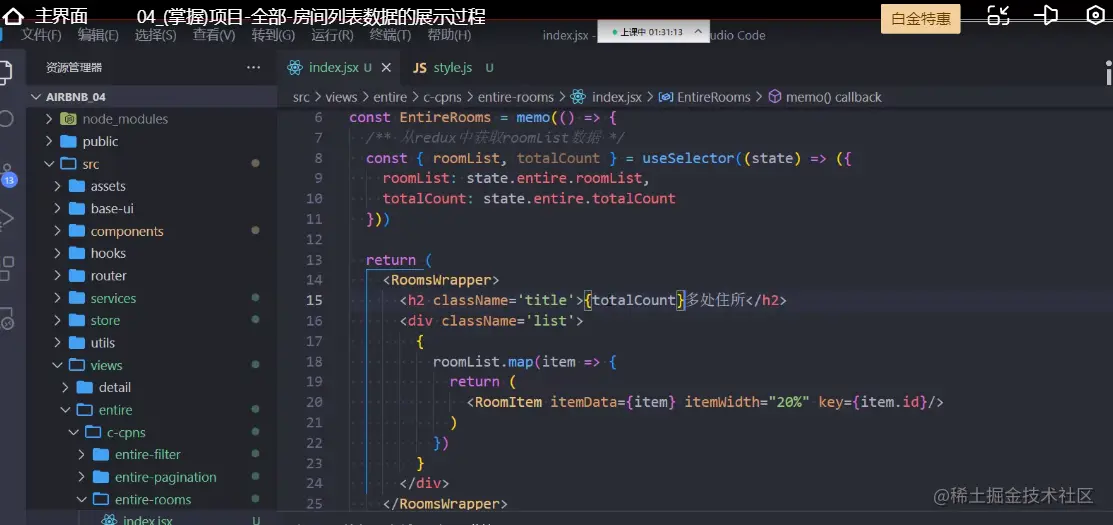Close the index.jsx editor tab
This screenshot has width=1113, height=525.
point(386,67)
